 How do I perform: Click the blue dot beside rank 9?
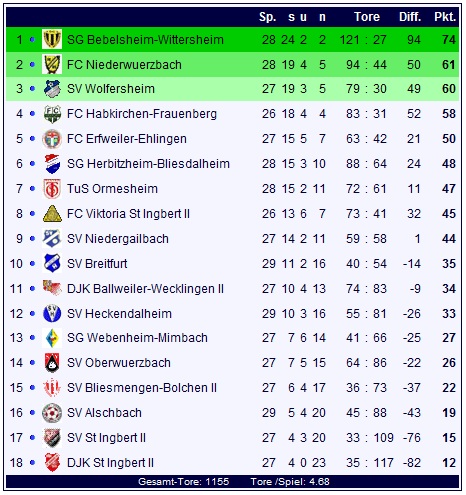point(32,239)
